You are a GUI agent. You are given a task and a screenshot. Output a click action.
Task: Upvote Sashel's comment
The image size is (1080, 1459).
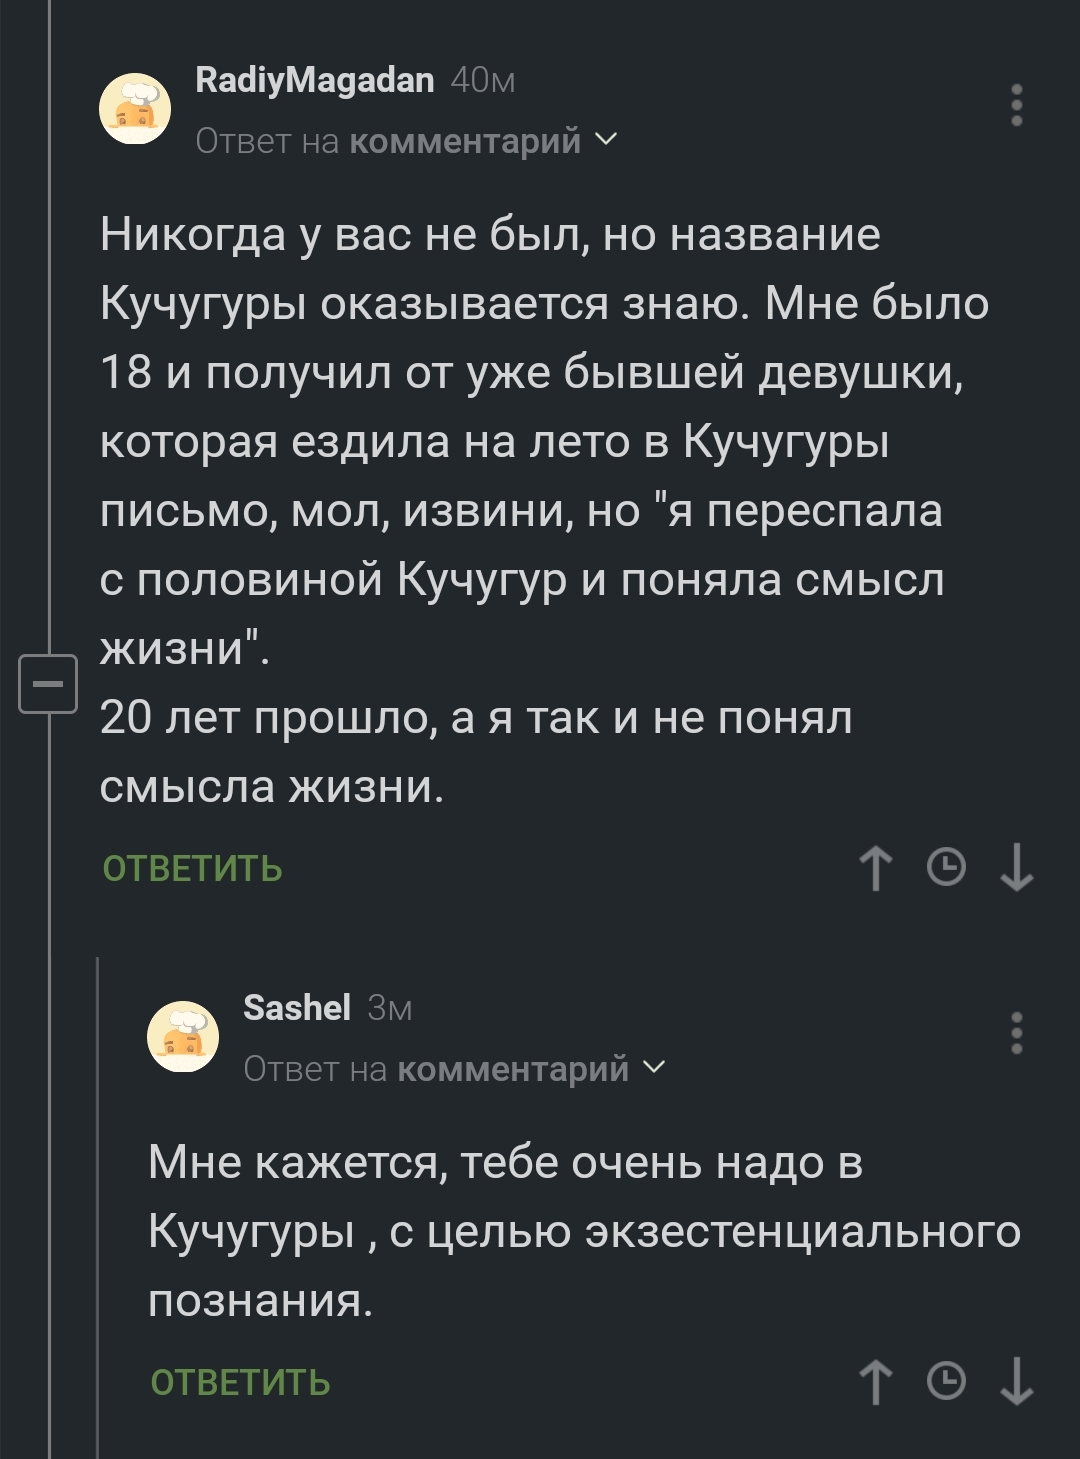[876, 1382]
